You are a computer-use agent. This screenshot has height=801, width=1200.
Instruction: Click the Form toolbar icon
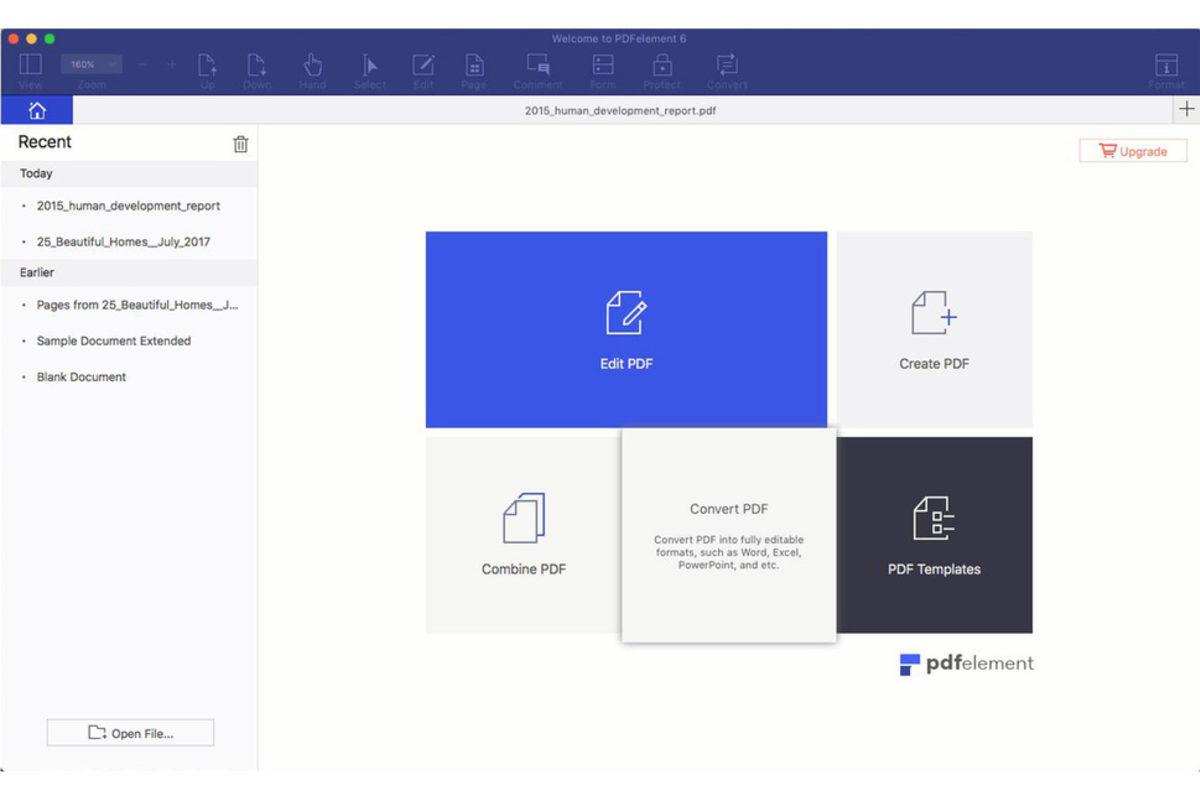pyautogui.click(x=603, y=66)
